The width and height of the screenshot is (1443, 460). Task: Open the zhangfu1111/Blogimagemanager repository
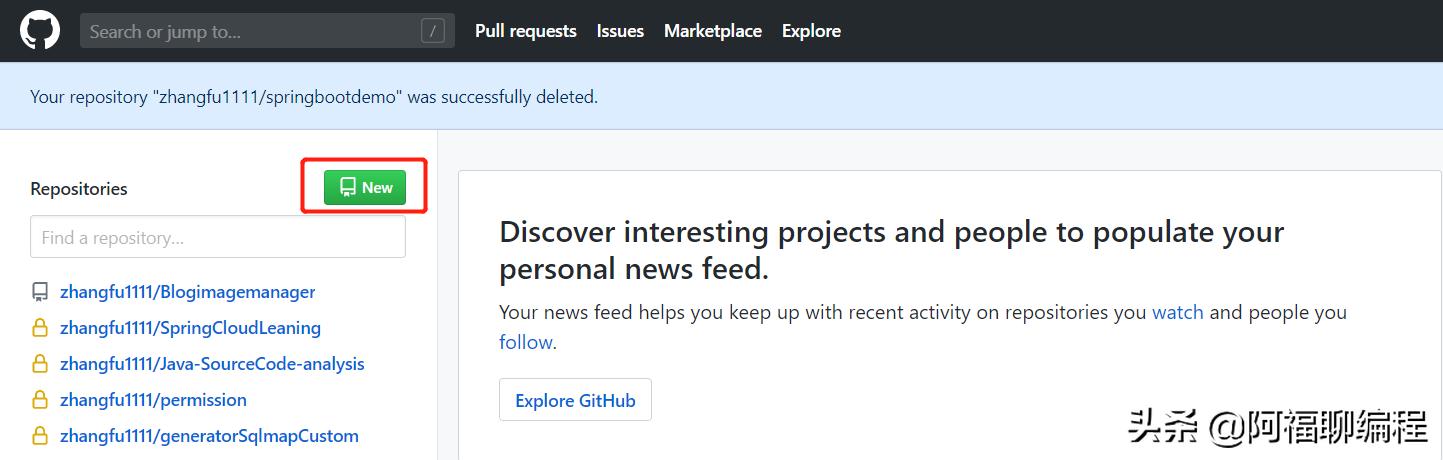187,292
